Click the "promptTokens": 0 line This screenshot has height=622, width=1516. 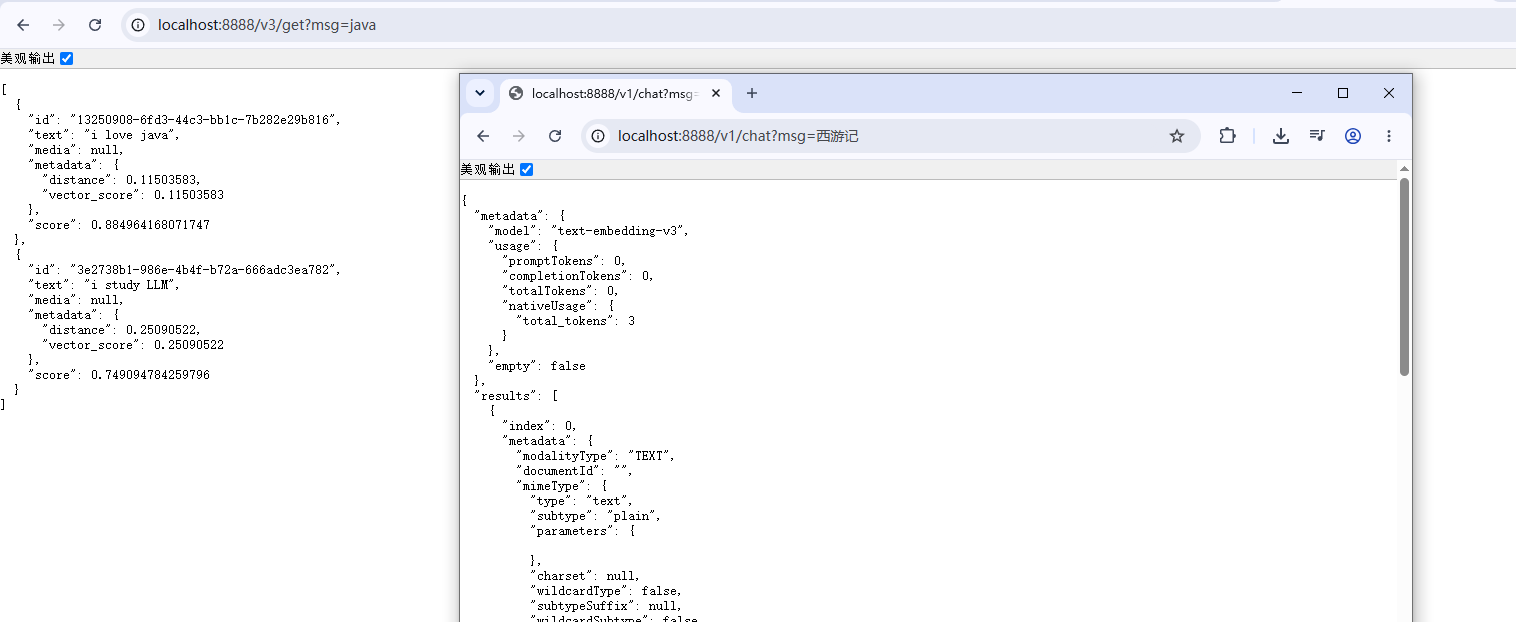click(564, 260)
